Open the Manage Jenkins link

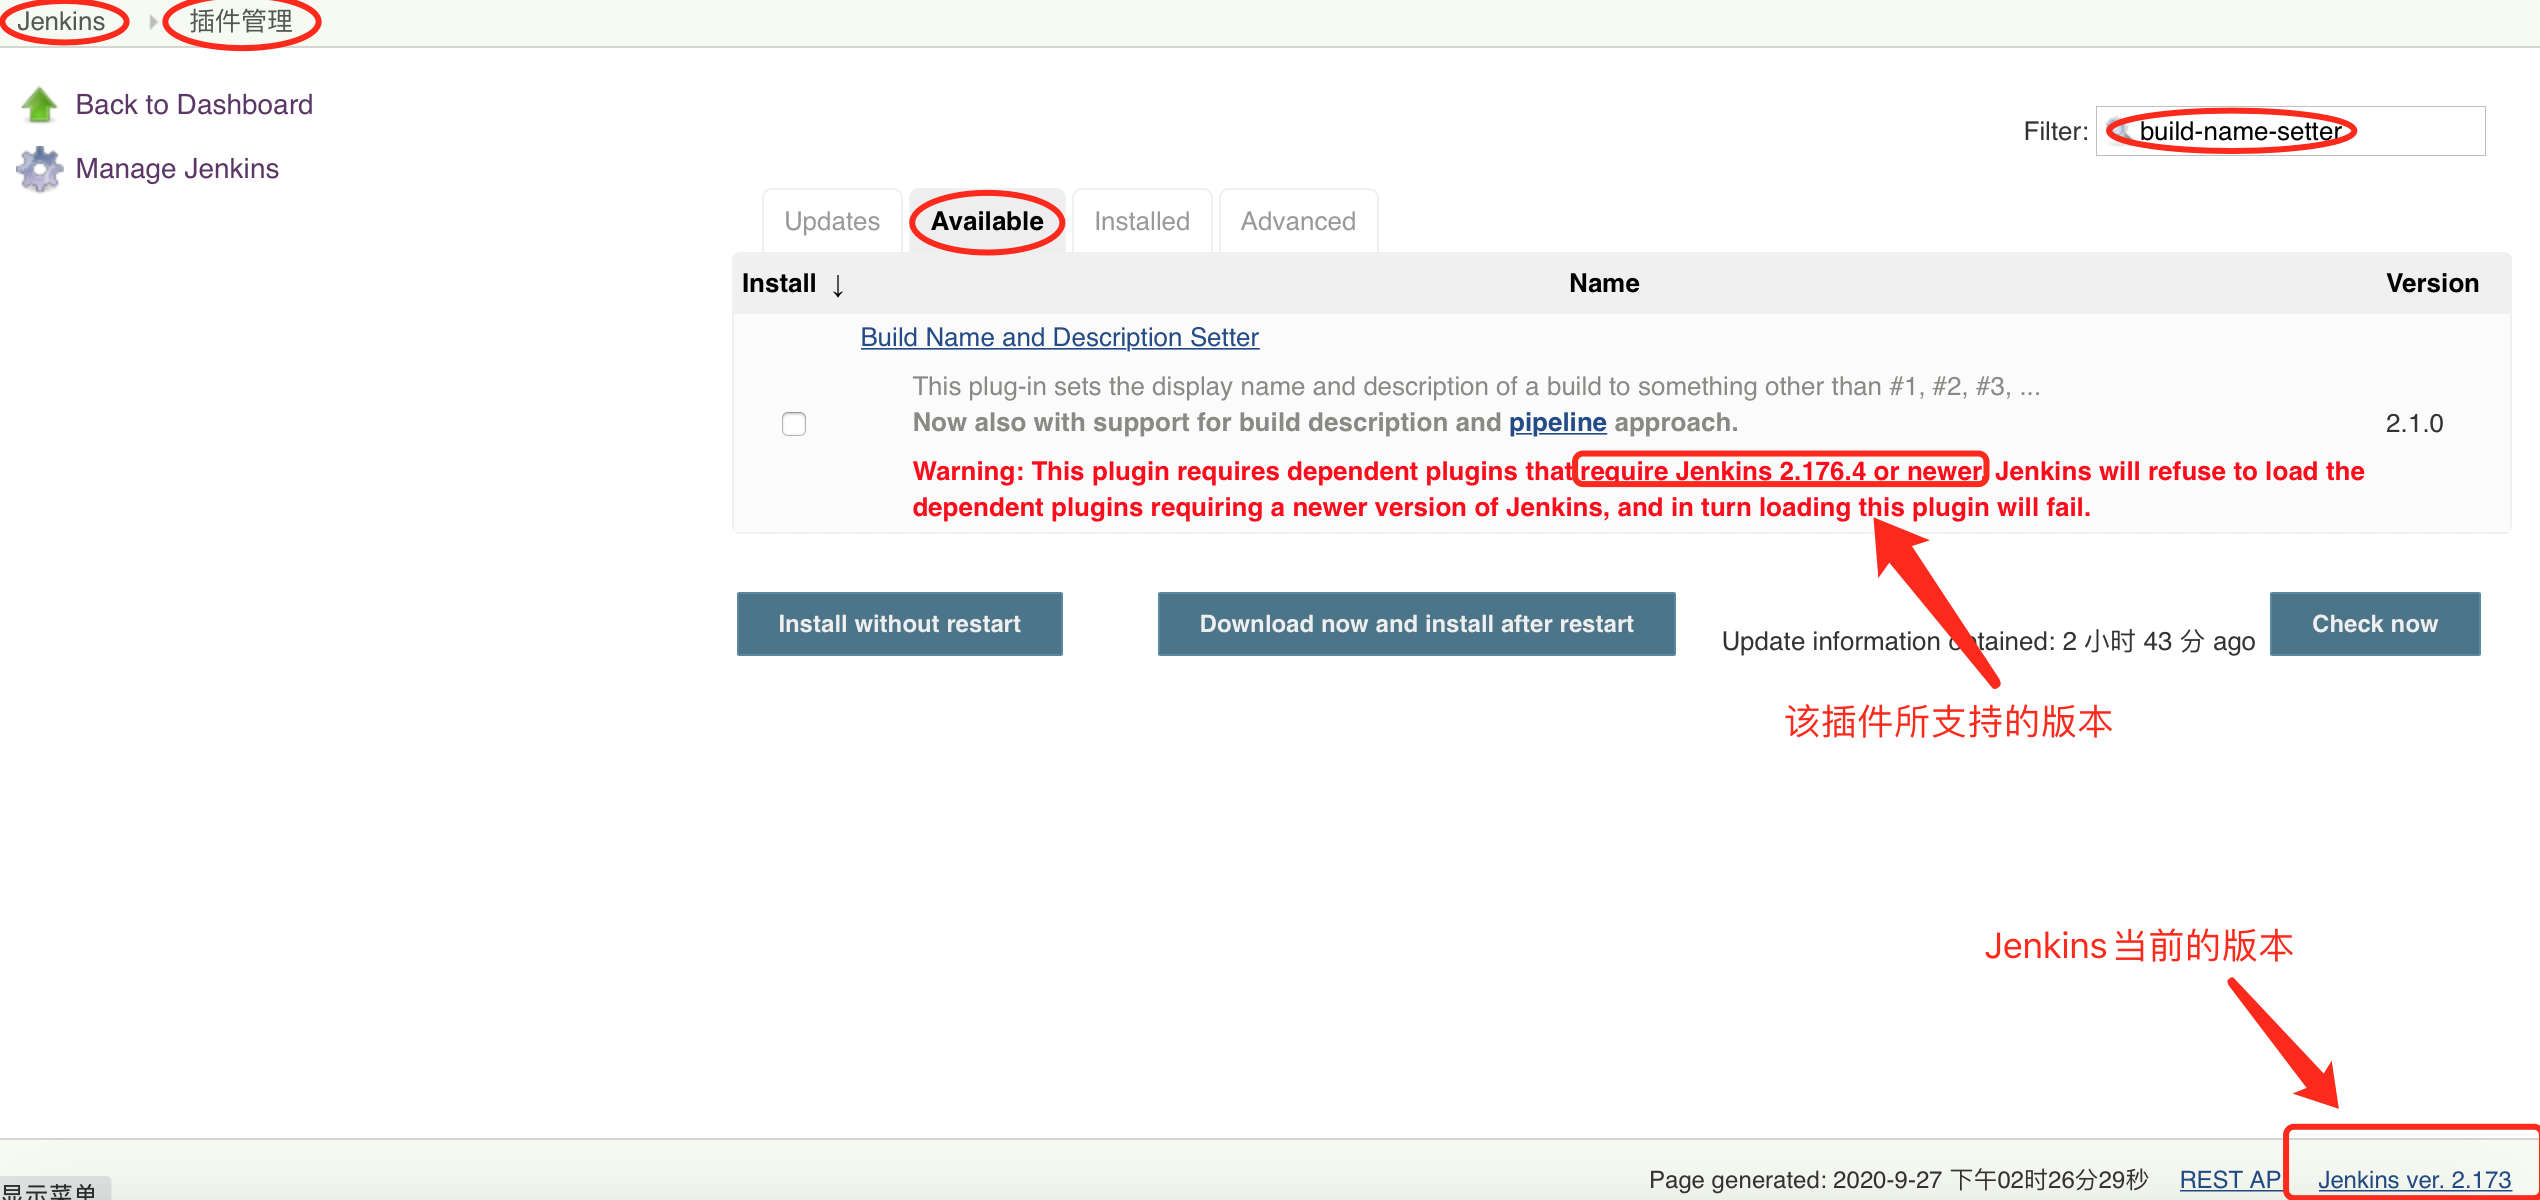point(177,169)
